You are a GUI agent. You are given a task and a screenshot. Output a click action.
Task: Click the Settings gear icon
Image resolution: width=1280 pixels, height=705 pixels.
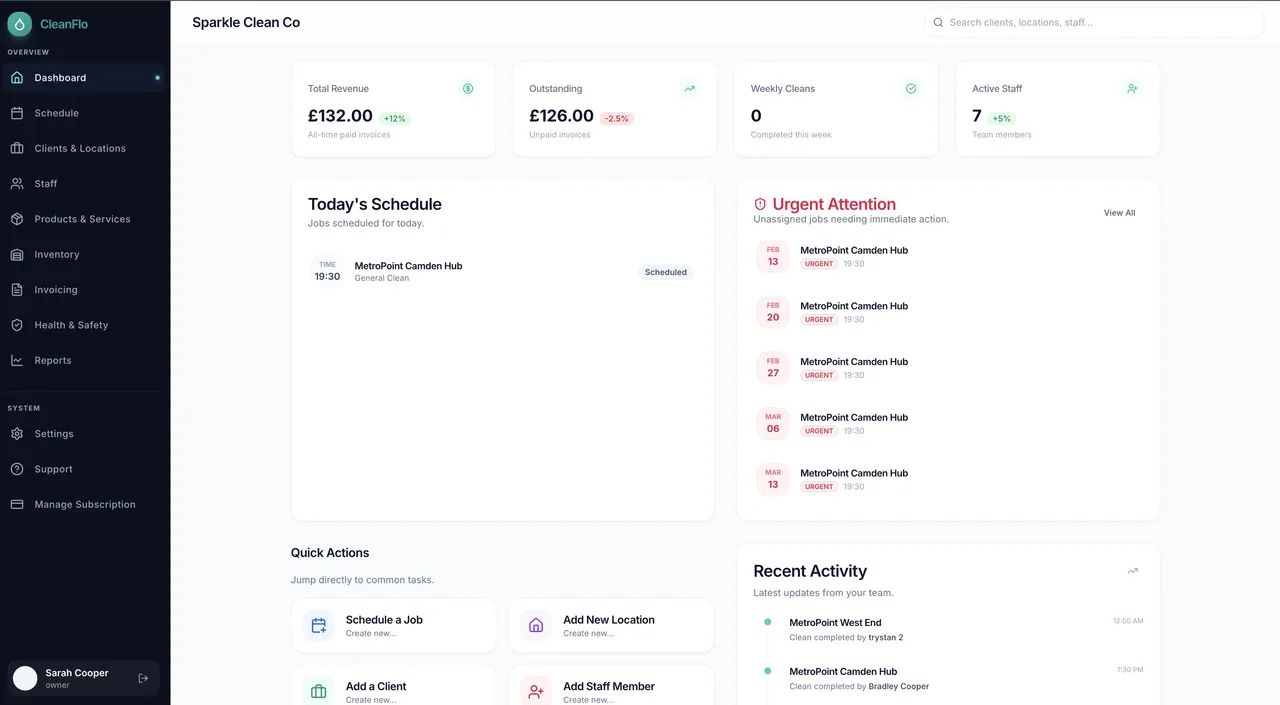pyautogui.click(x=18, y=433)
